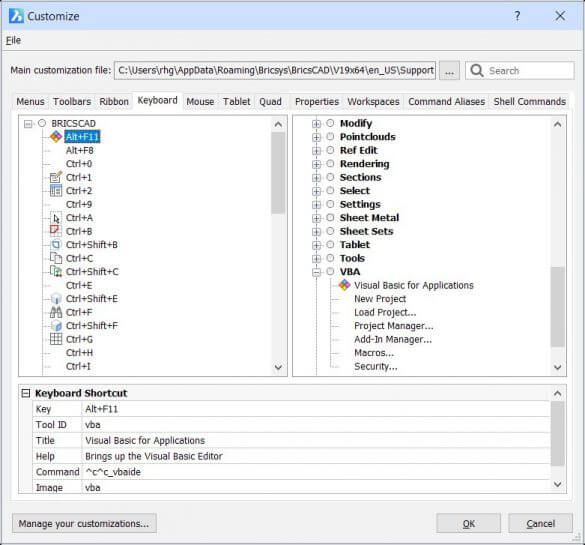Select the Ctrl+0 shortcut row
The height and width of the screenshot is (545, 585).
point(79,164)
